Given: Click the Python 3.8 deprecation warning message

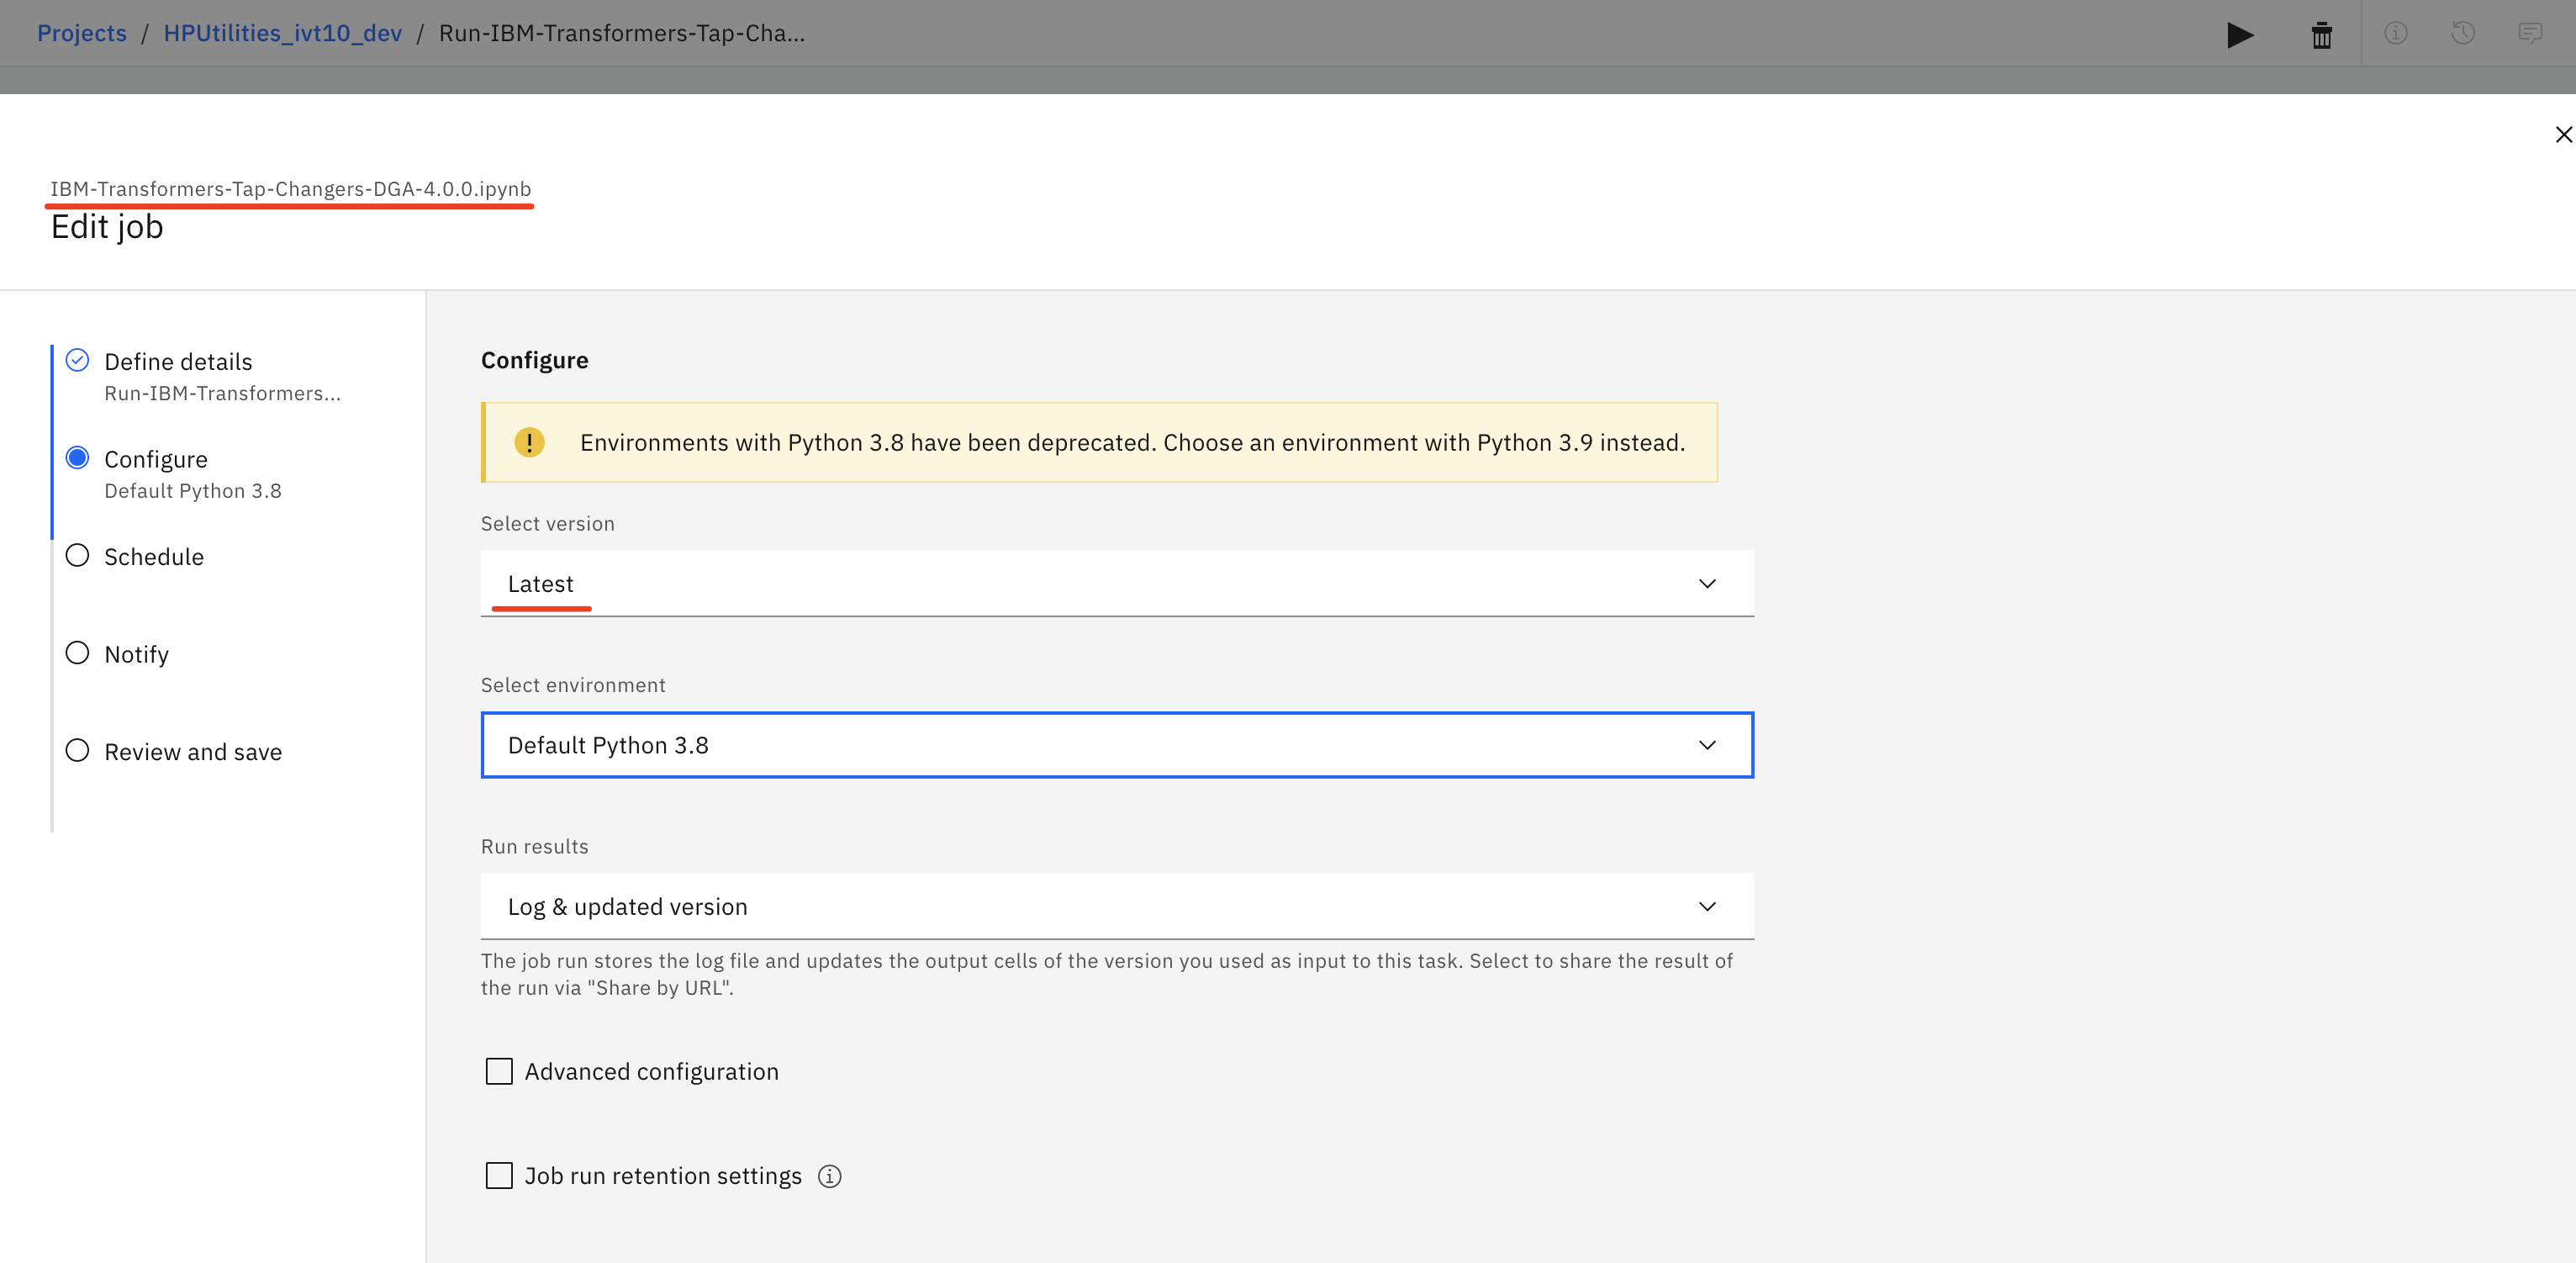Looking at the screenshot, I should 1132,442.
